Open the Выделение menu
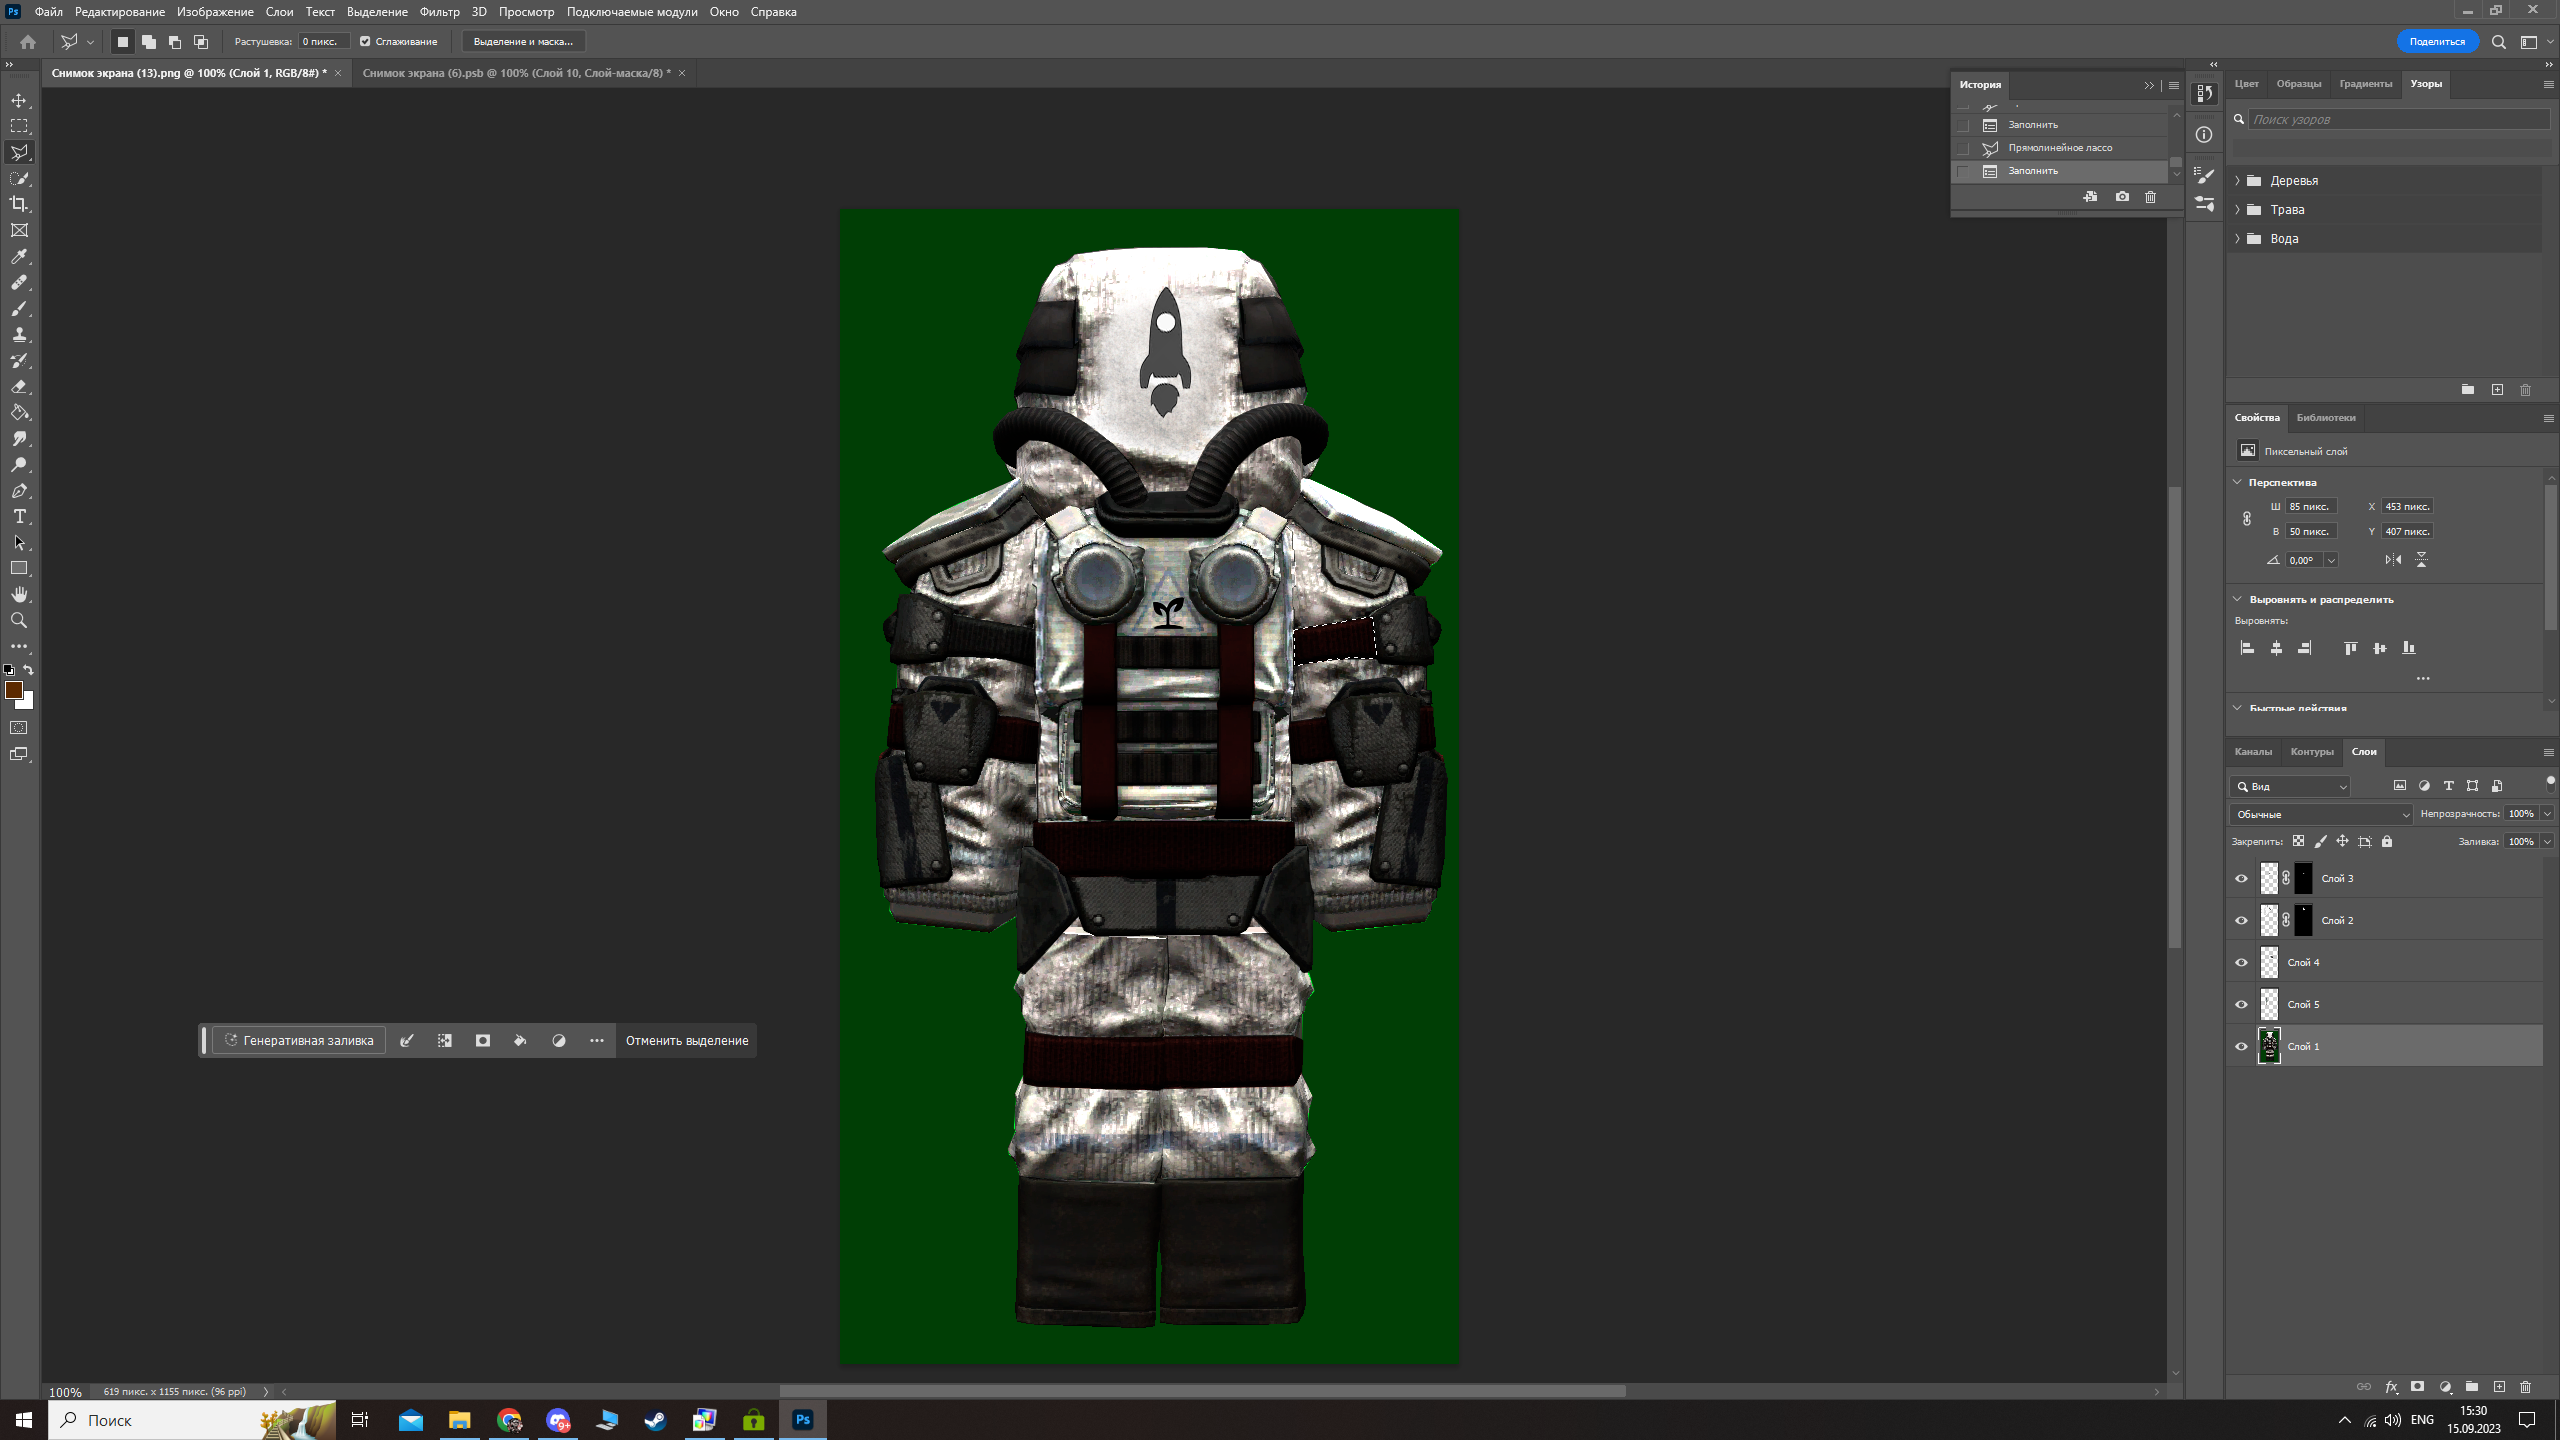2560x1440 pixels. pyautogui.click(x=377, y=12)
